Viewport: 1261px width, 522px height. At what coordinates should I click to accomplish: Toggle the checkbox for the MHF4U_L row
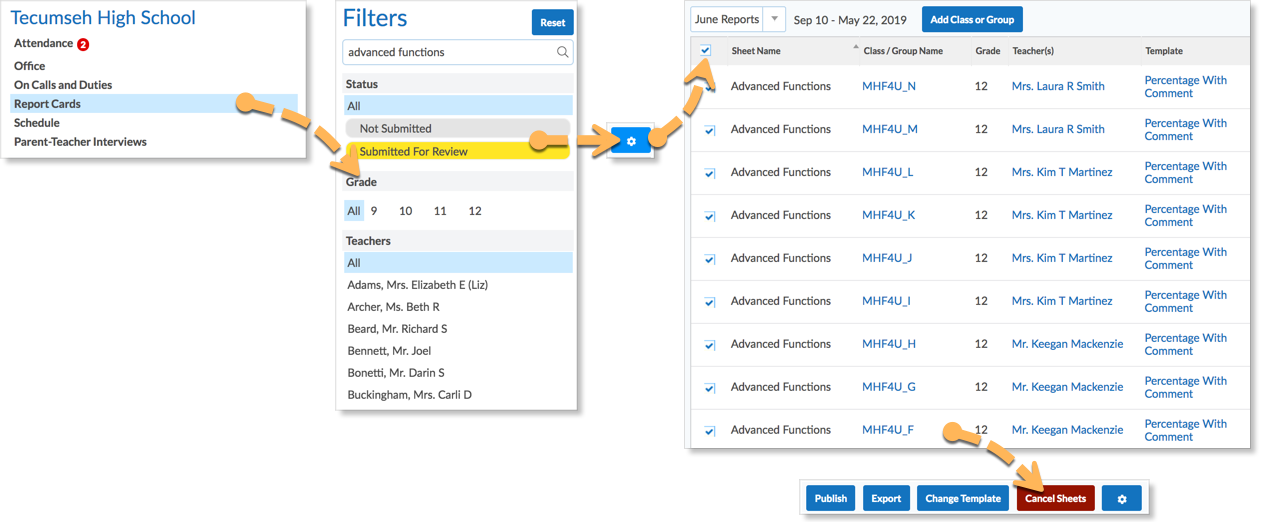(710, 173)
